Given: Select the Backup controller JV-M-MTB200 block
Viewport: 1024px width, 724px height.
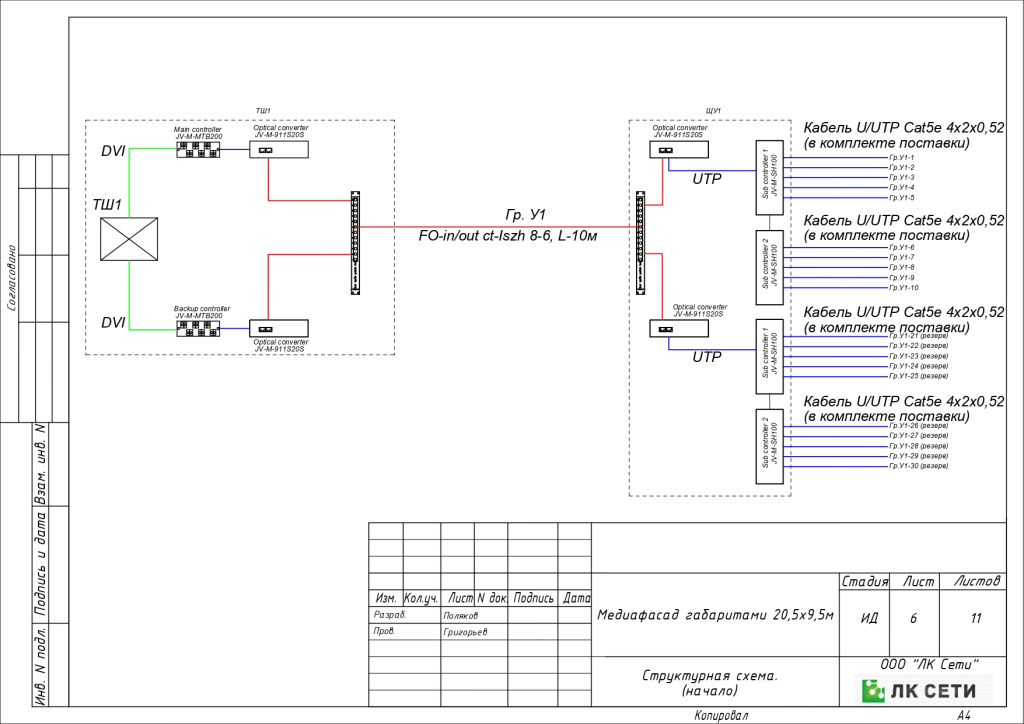Looking at the screenshot, I should pos(198,329).
